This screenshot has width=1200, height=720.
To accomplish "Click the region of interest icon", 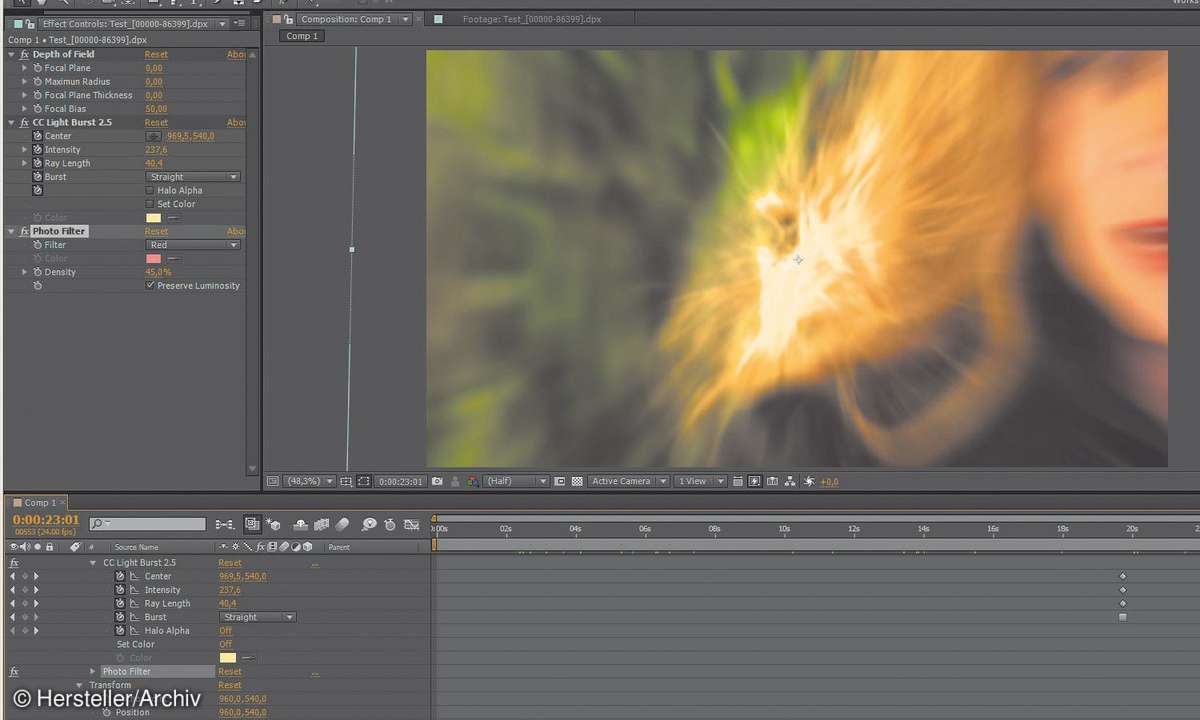I will (559, 481).
